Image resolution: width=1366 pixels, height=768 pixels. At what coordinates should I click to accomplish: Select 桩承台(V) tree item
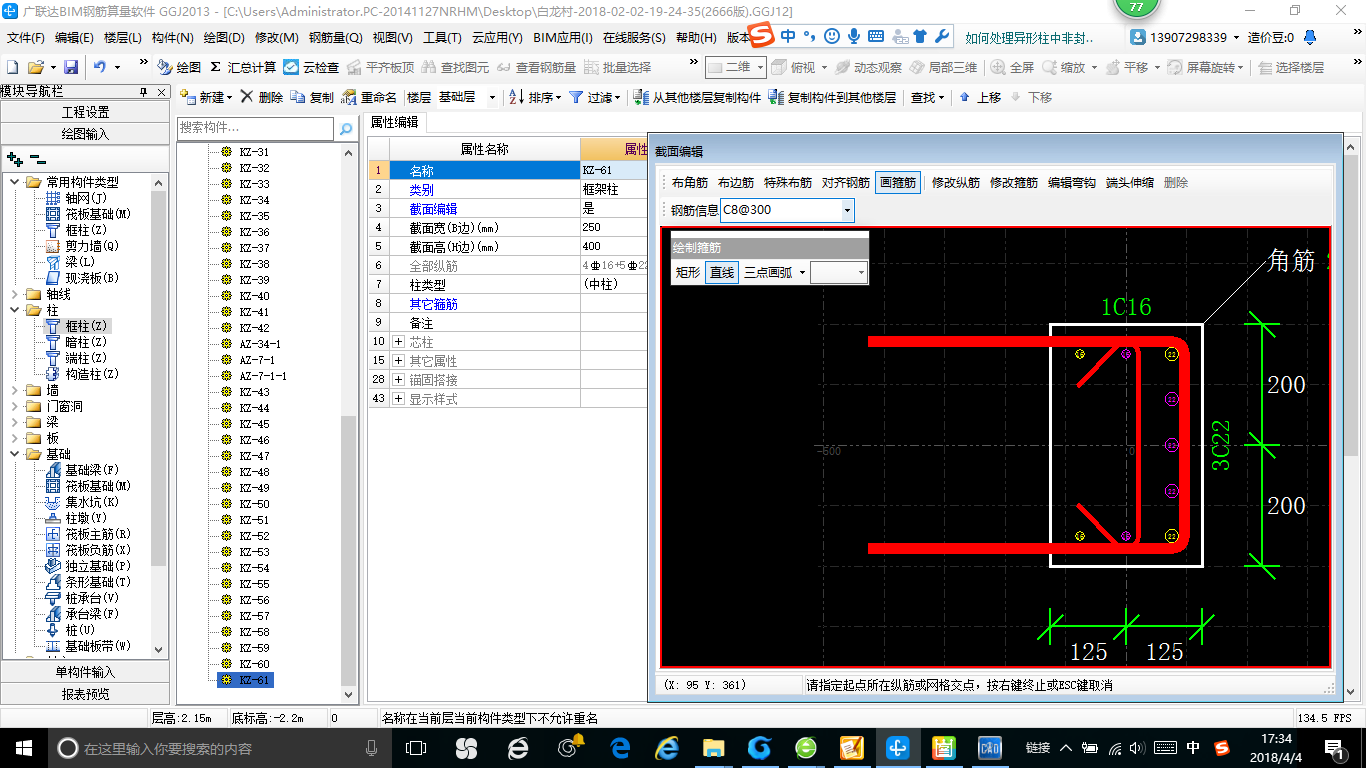[x=82, y=598]
